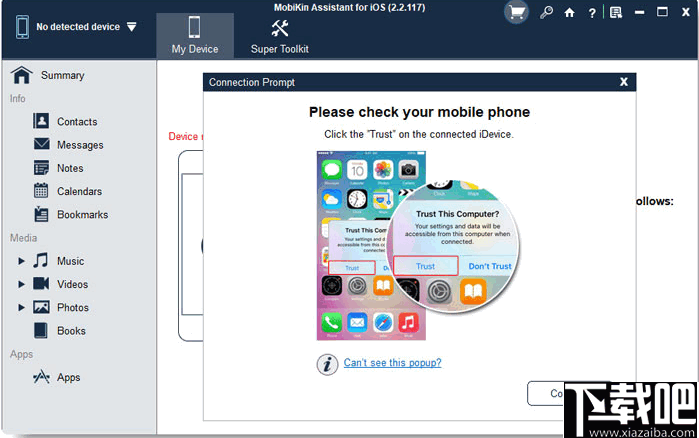This screenshot has width=699, height=438.
Task: Go to home via title bar icon
Action: [569, 12]
